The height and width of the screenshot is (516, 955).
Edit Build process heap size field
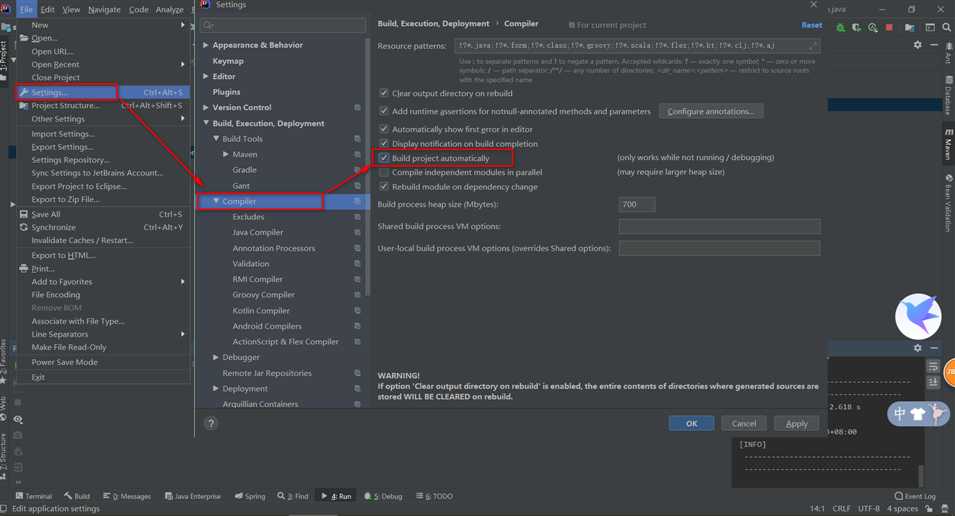point(637,204)
